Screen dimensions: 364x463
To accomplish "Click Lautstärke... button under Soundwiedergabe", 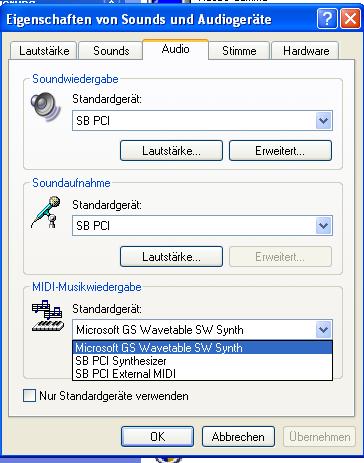I will point(171,151).
